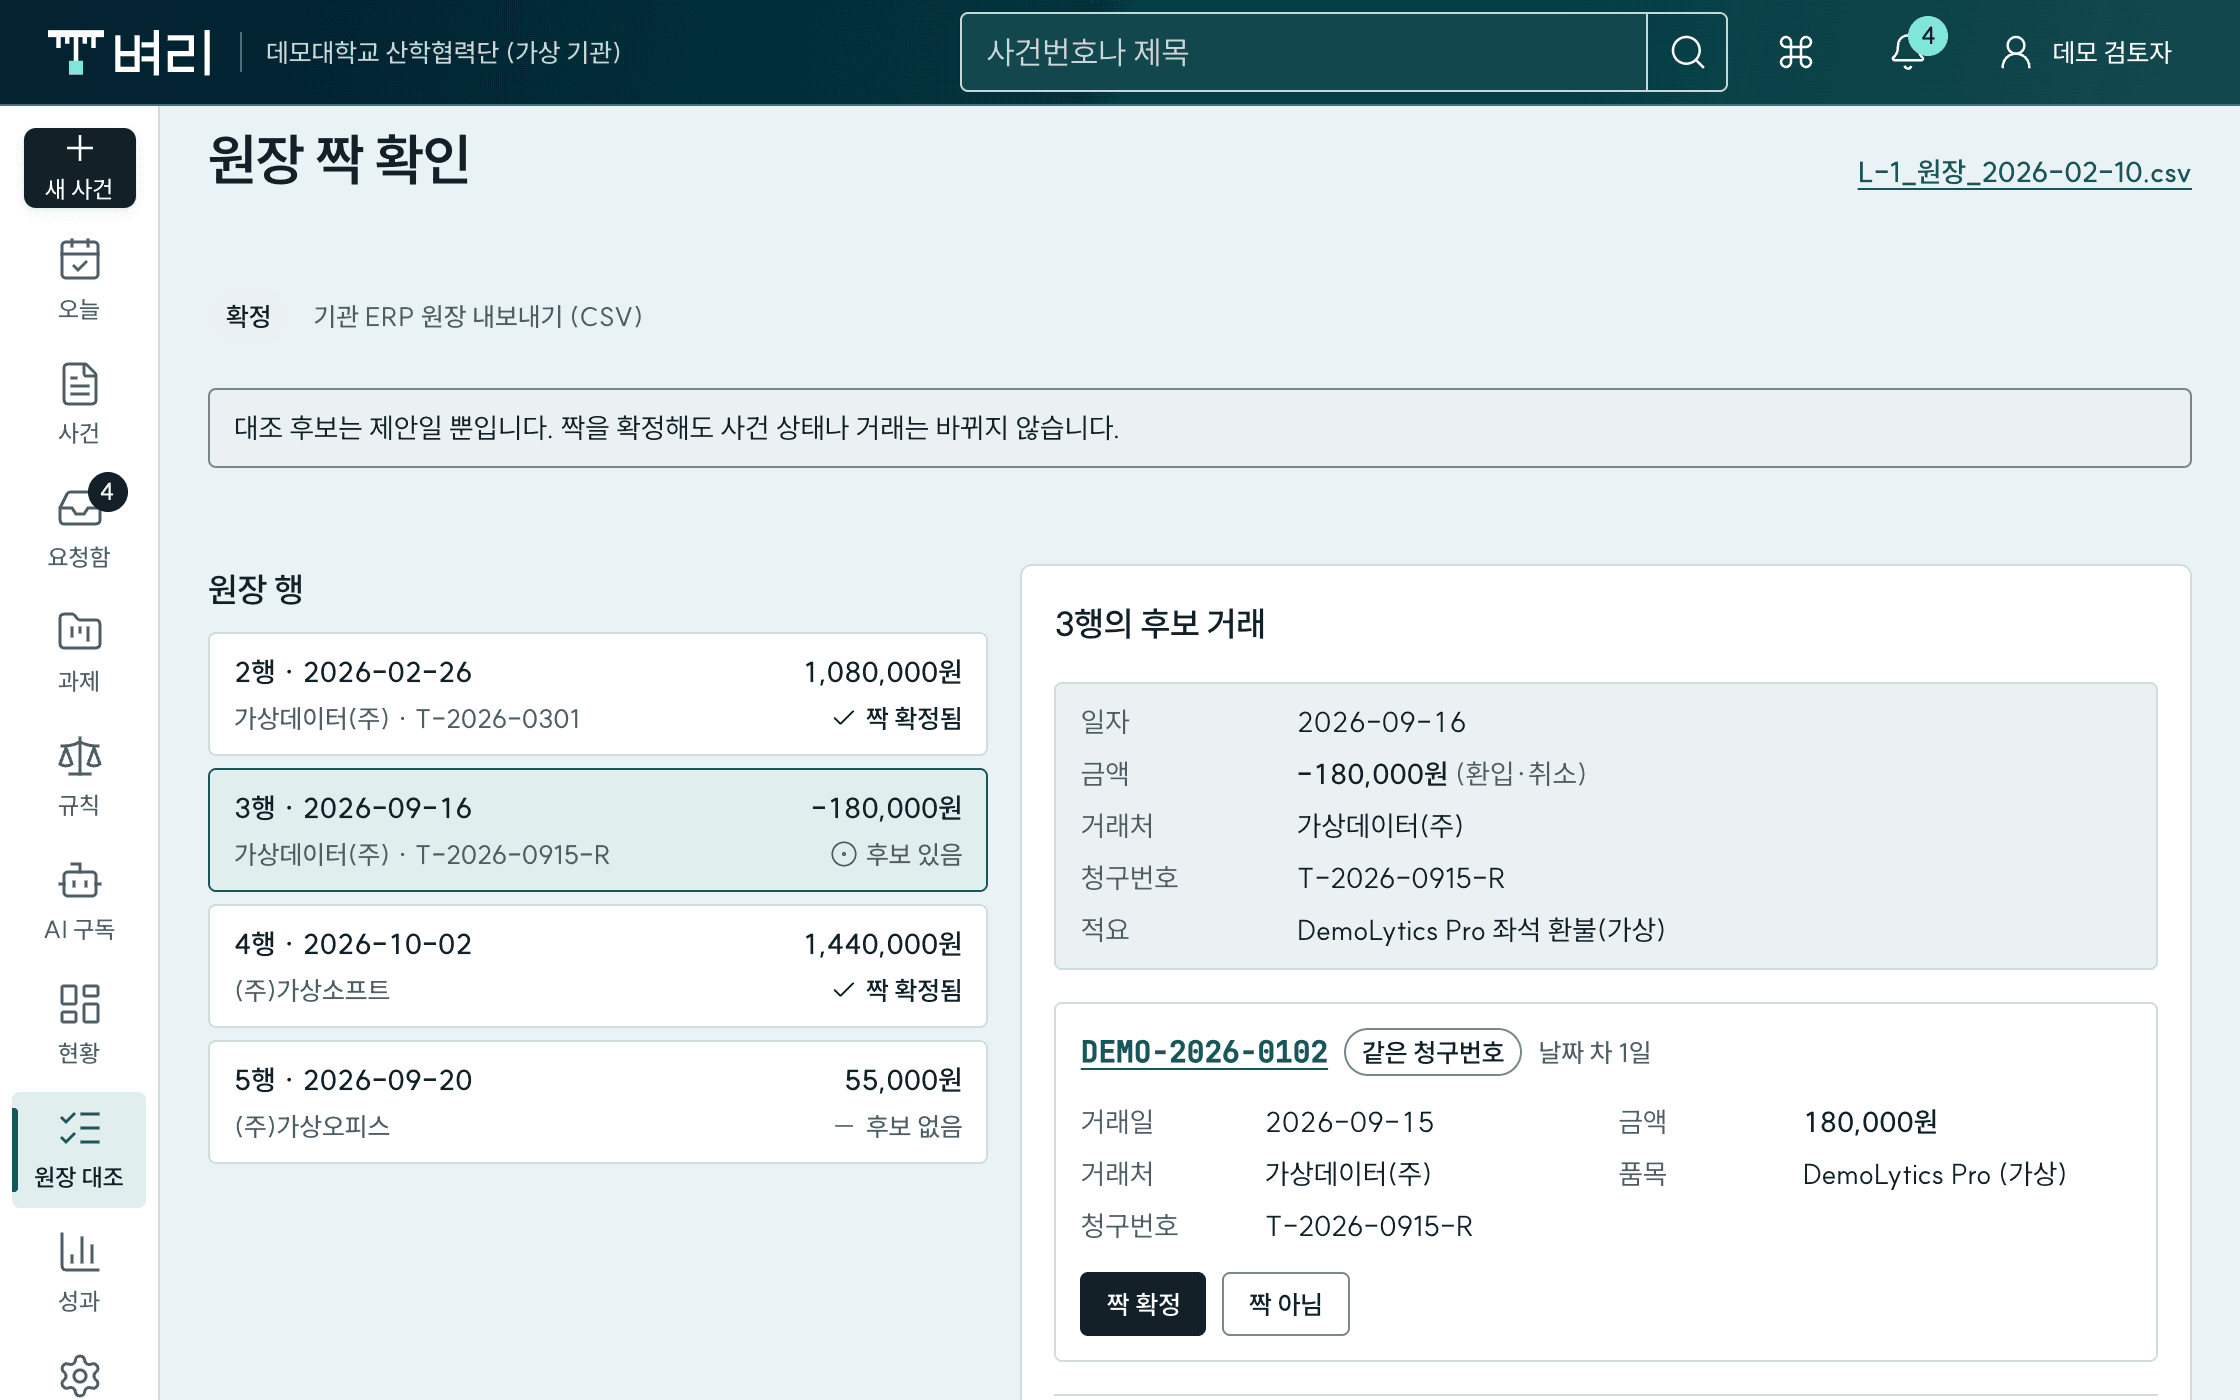Open the notifications bell
This screenshot has height=1400, width=2240.
point(1908,52)
